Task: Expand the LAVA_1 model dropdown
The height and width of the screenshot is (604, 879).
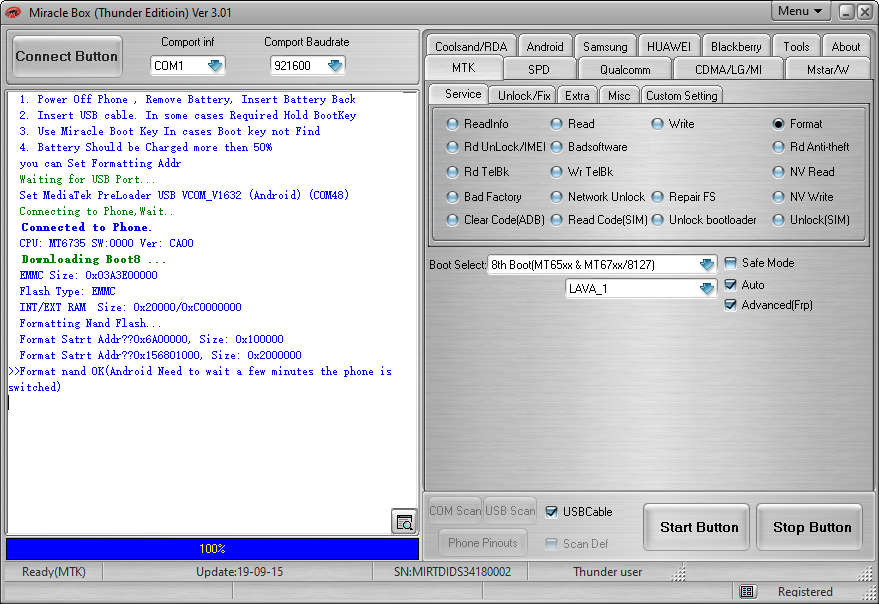Action: coord(707,288)
